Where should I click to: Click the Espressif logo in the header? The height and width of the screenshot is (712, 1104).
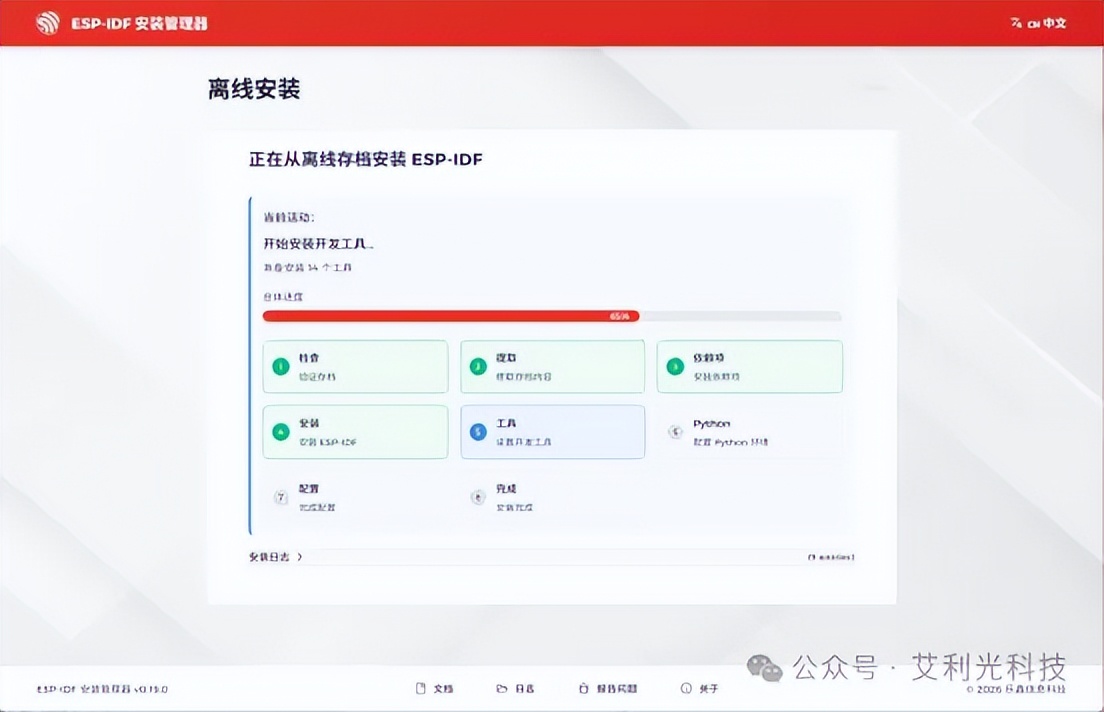click(x=47, y=23)
